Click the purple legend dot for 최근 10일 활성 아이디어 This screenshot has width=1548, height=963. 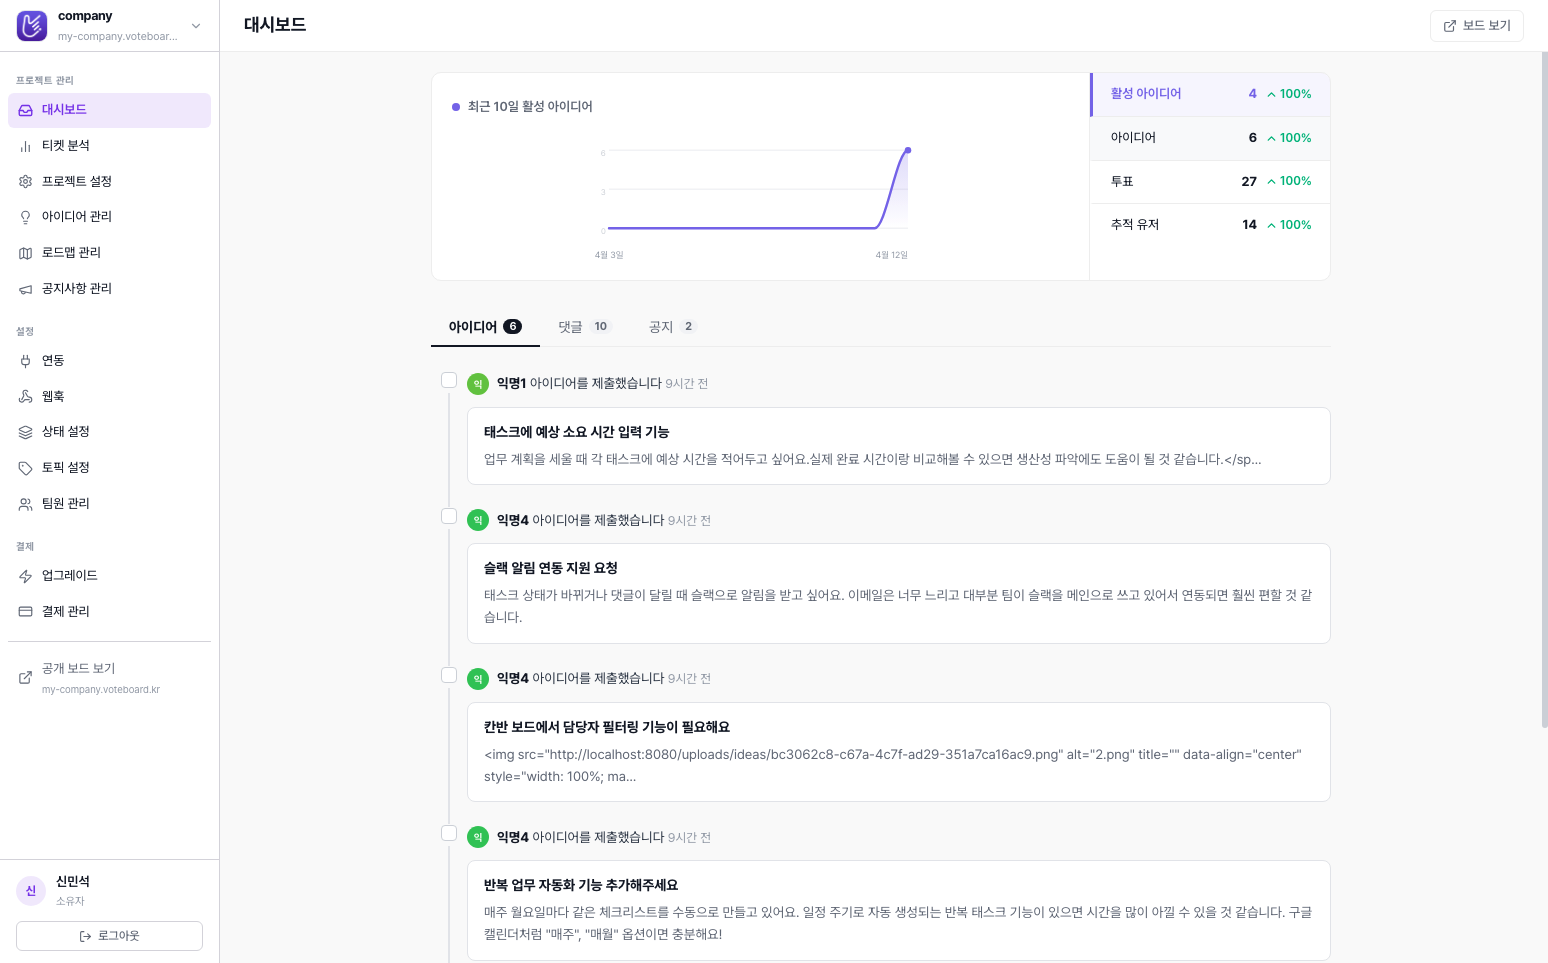pyautogui.click(x=456, y=107)
